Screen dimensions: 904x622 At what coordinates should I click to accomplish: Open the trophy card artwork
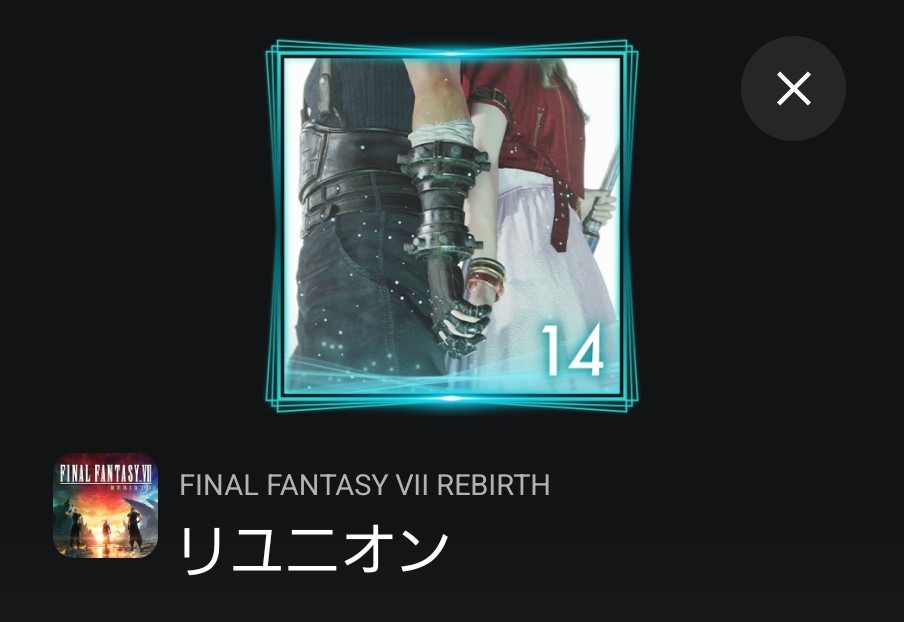tap(452, 225)
